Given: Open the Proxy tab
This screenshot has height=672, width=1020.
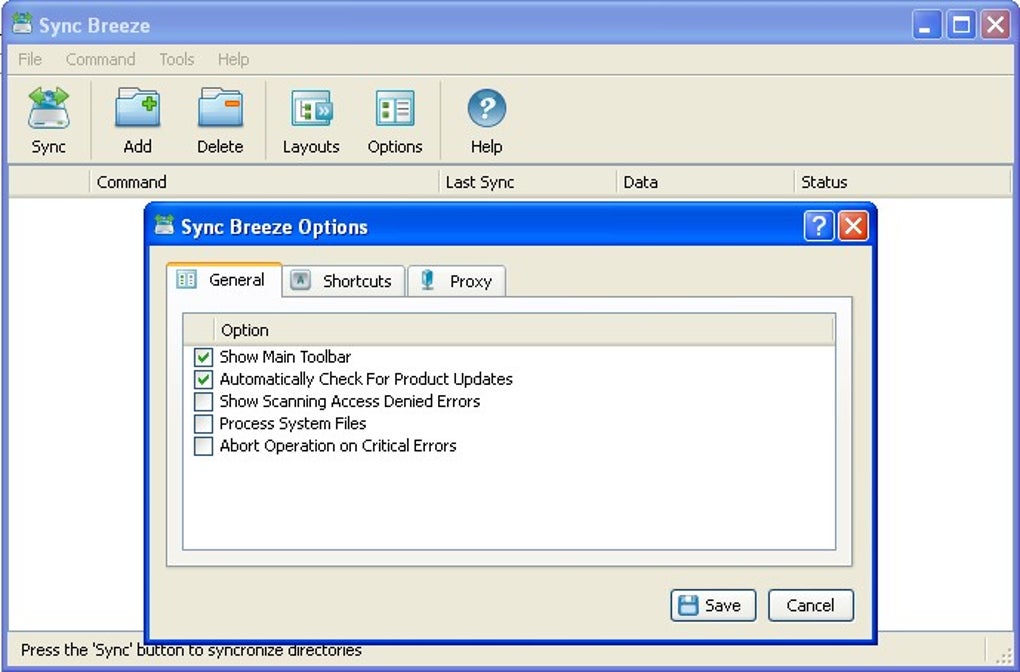Looking at the screenshot, I should (x=456, y=281).
